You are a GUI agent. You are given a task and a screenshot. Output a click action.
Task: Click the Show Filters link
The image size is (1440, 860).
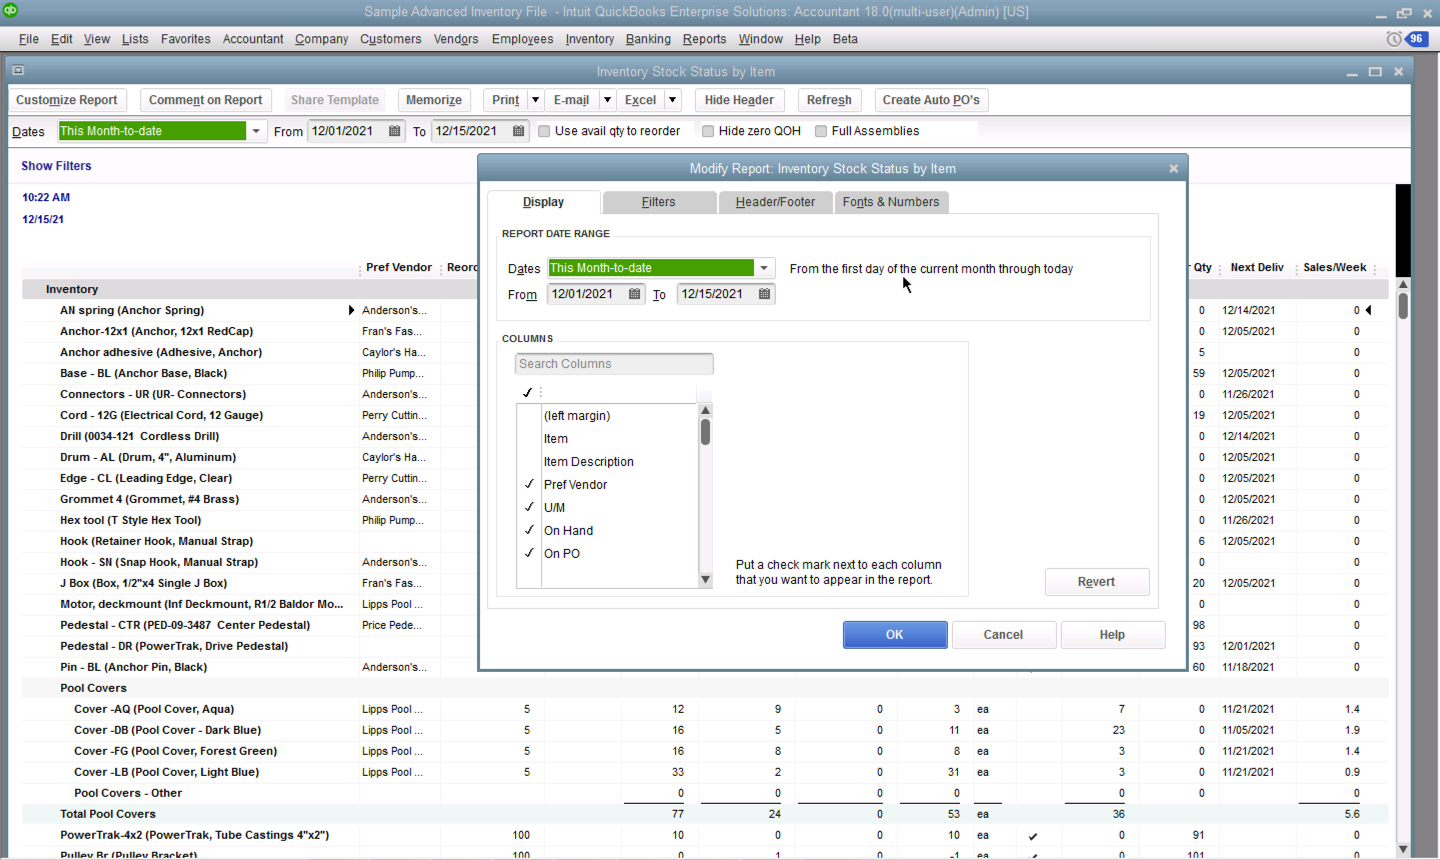pyautogui.click(x=56, y=166)
